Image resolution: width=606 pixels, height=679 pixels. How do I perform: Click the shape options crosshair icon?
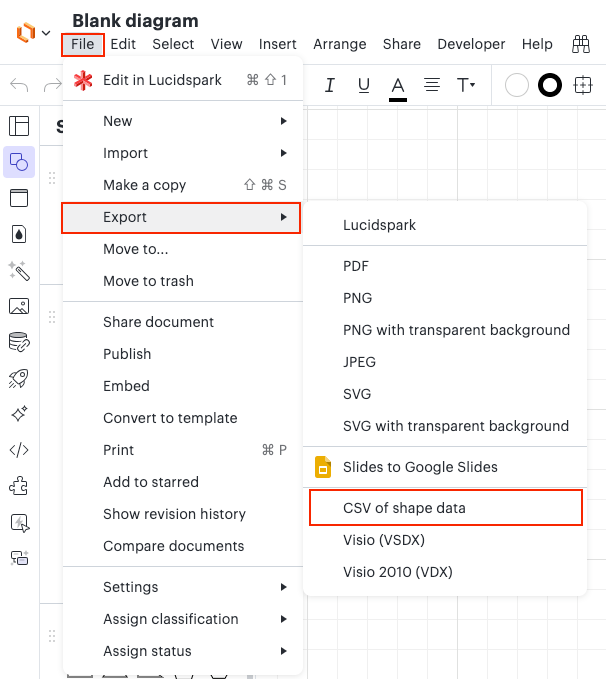pyautogui.click(x=583, y=85)
